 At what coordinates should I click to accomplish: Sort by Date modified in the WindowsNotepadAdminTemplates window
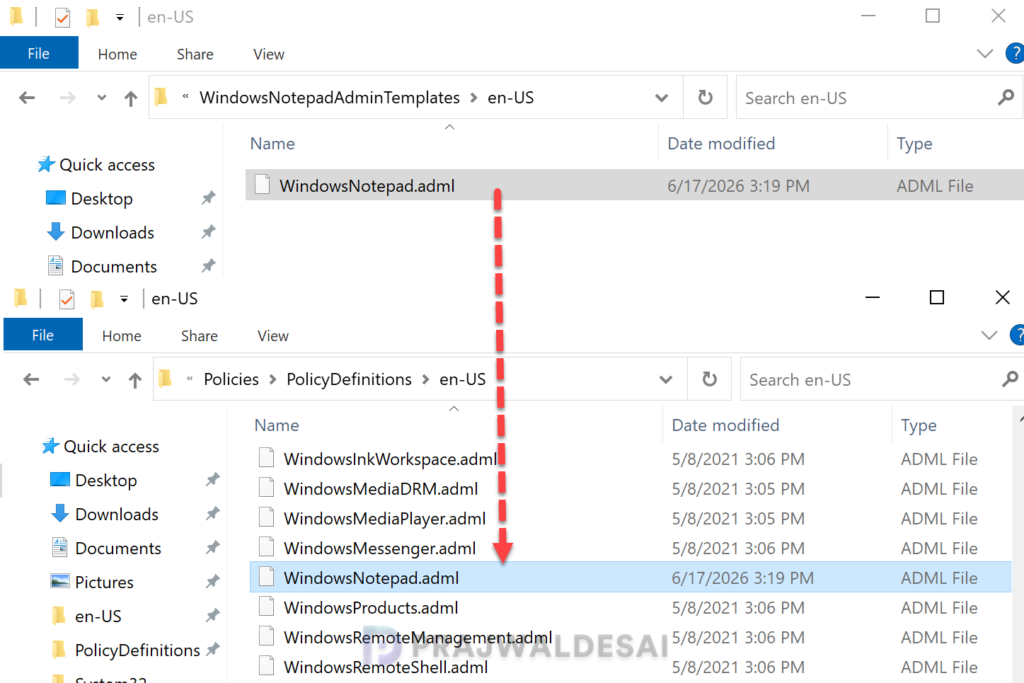tap(721, 144)
